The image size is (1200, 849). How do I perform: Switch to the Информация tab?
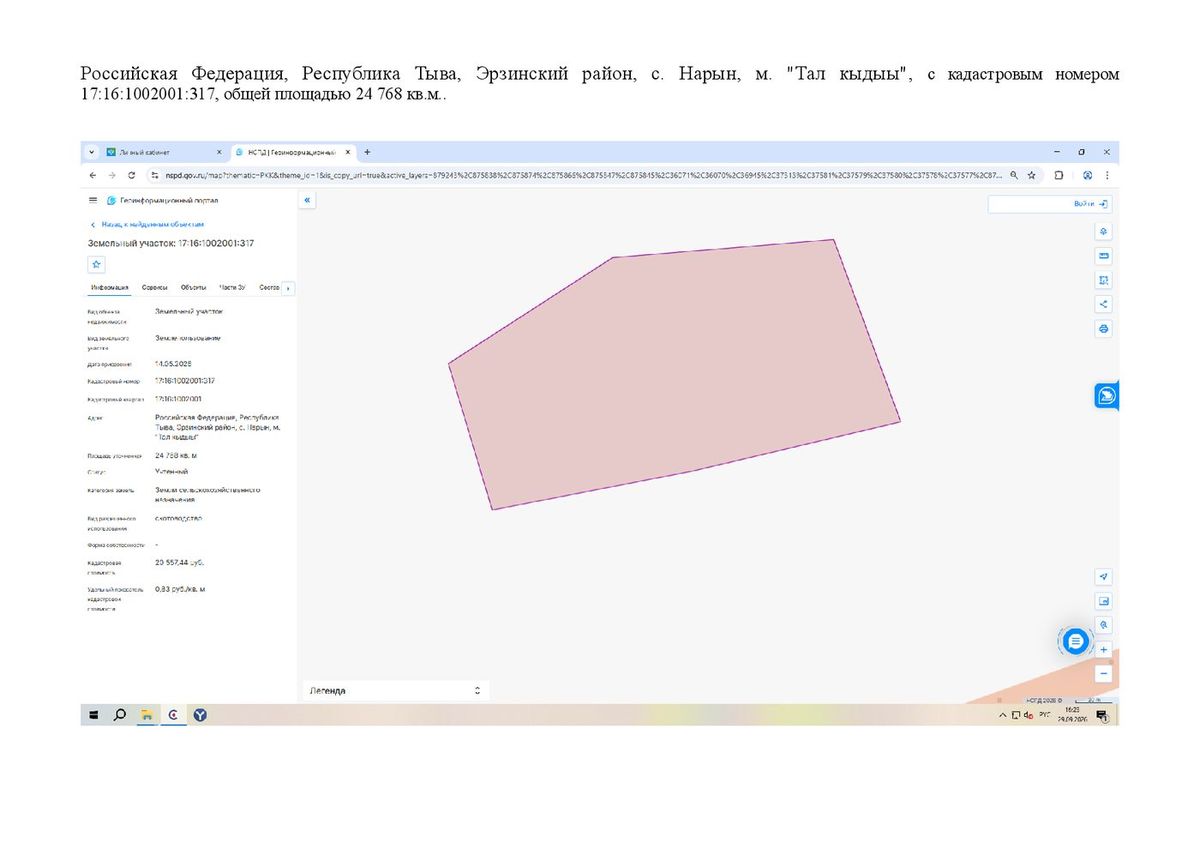click(x=109, y=288)
